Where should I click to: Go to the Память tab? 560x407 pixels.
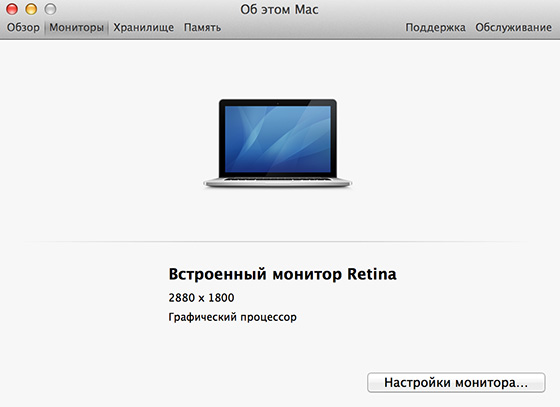coord(202,27)
